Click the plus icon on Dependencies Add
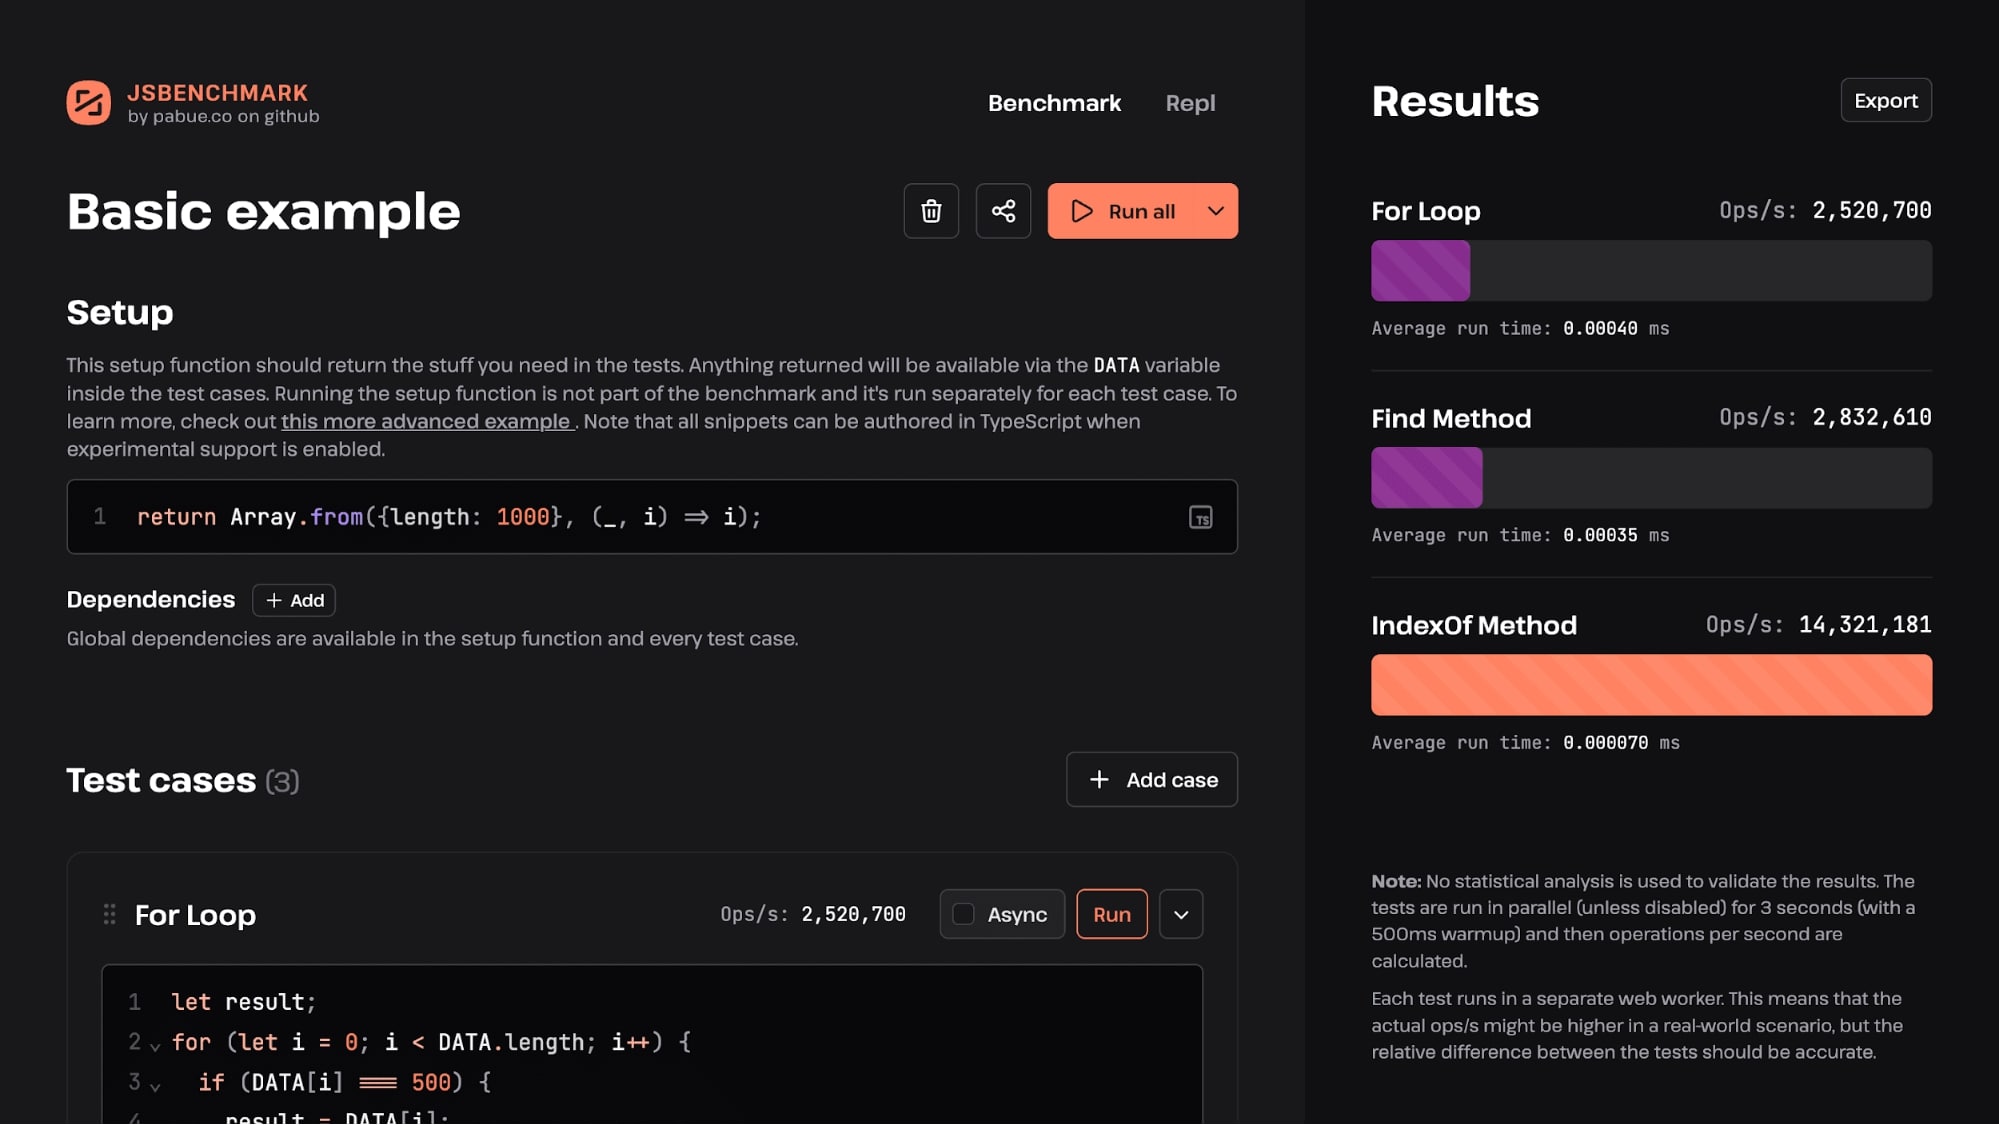 click(275, 600)
